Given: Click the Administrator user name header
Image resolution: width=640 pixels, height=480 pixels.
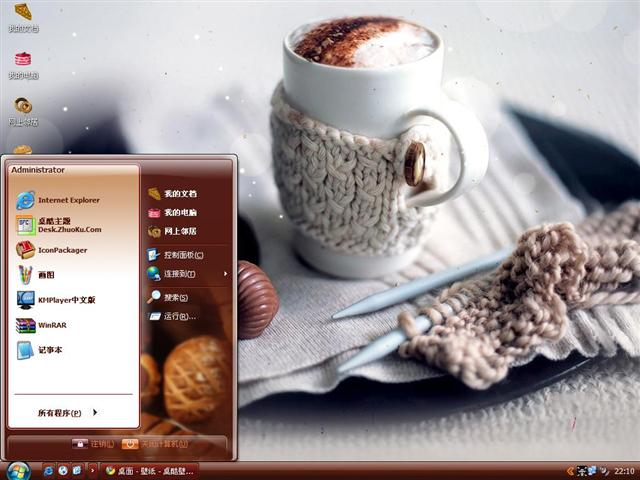Looking at the screenshot, I should pos(38,170).
